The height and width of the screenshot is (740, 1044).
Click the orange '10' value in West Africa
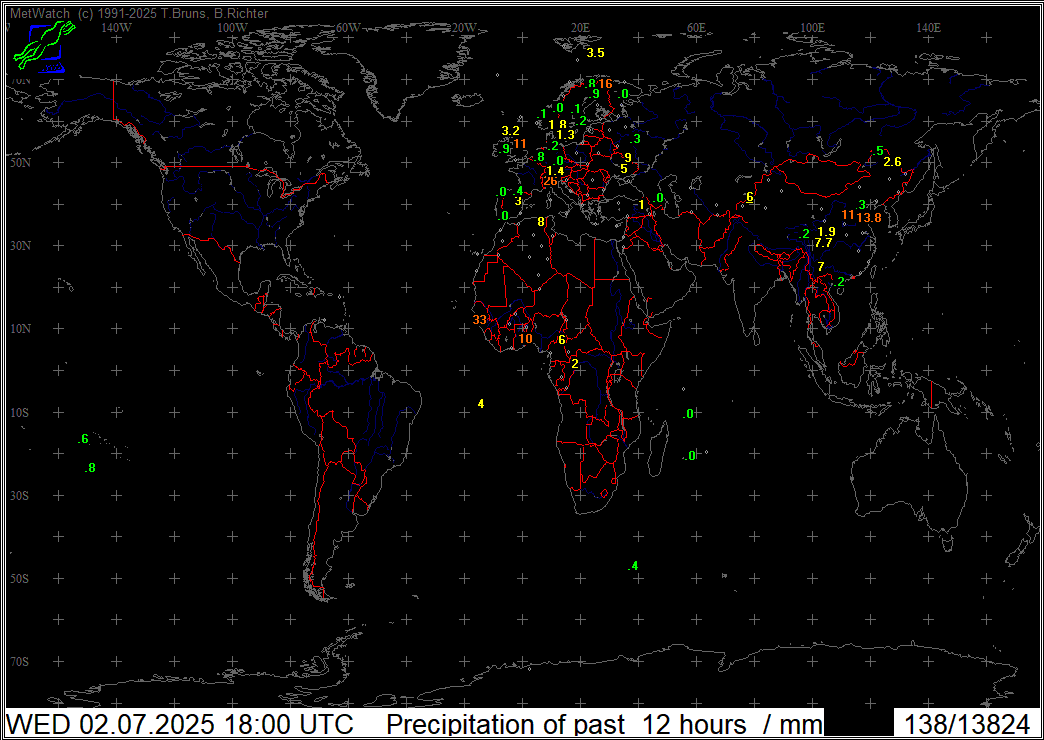click(525, 339)
